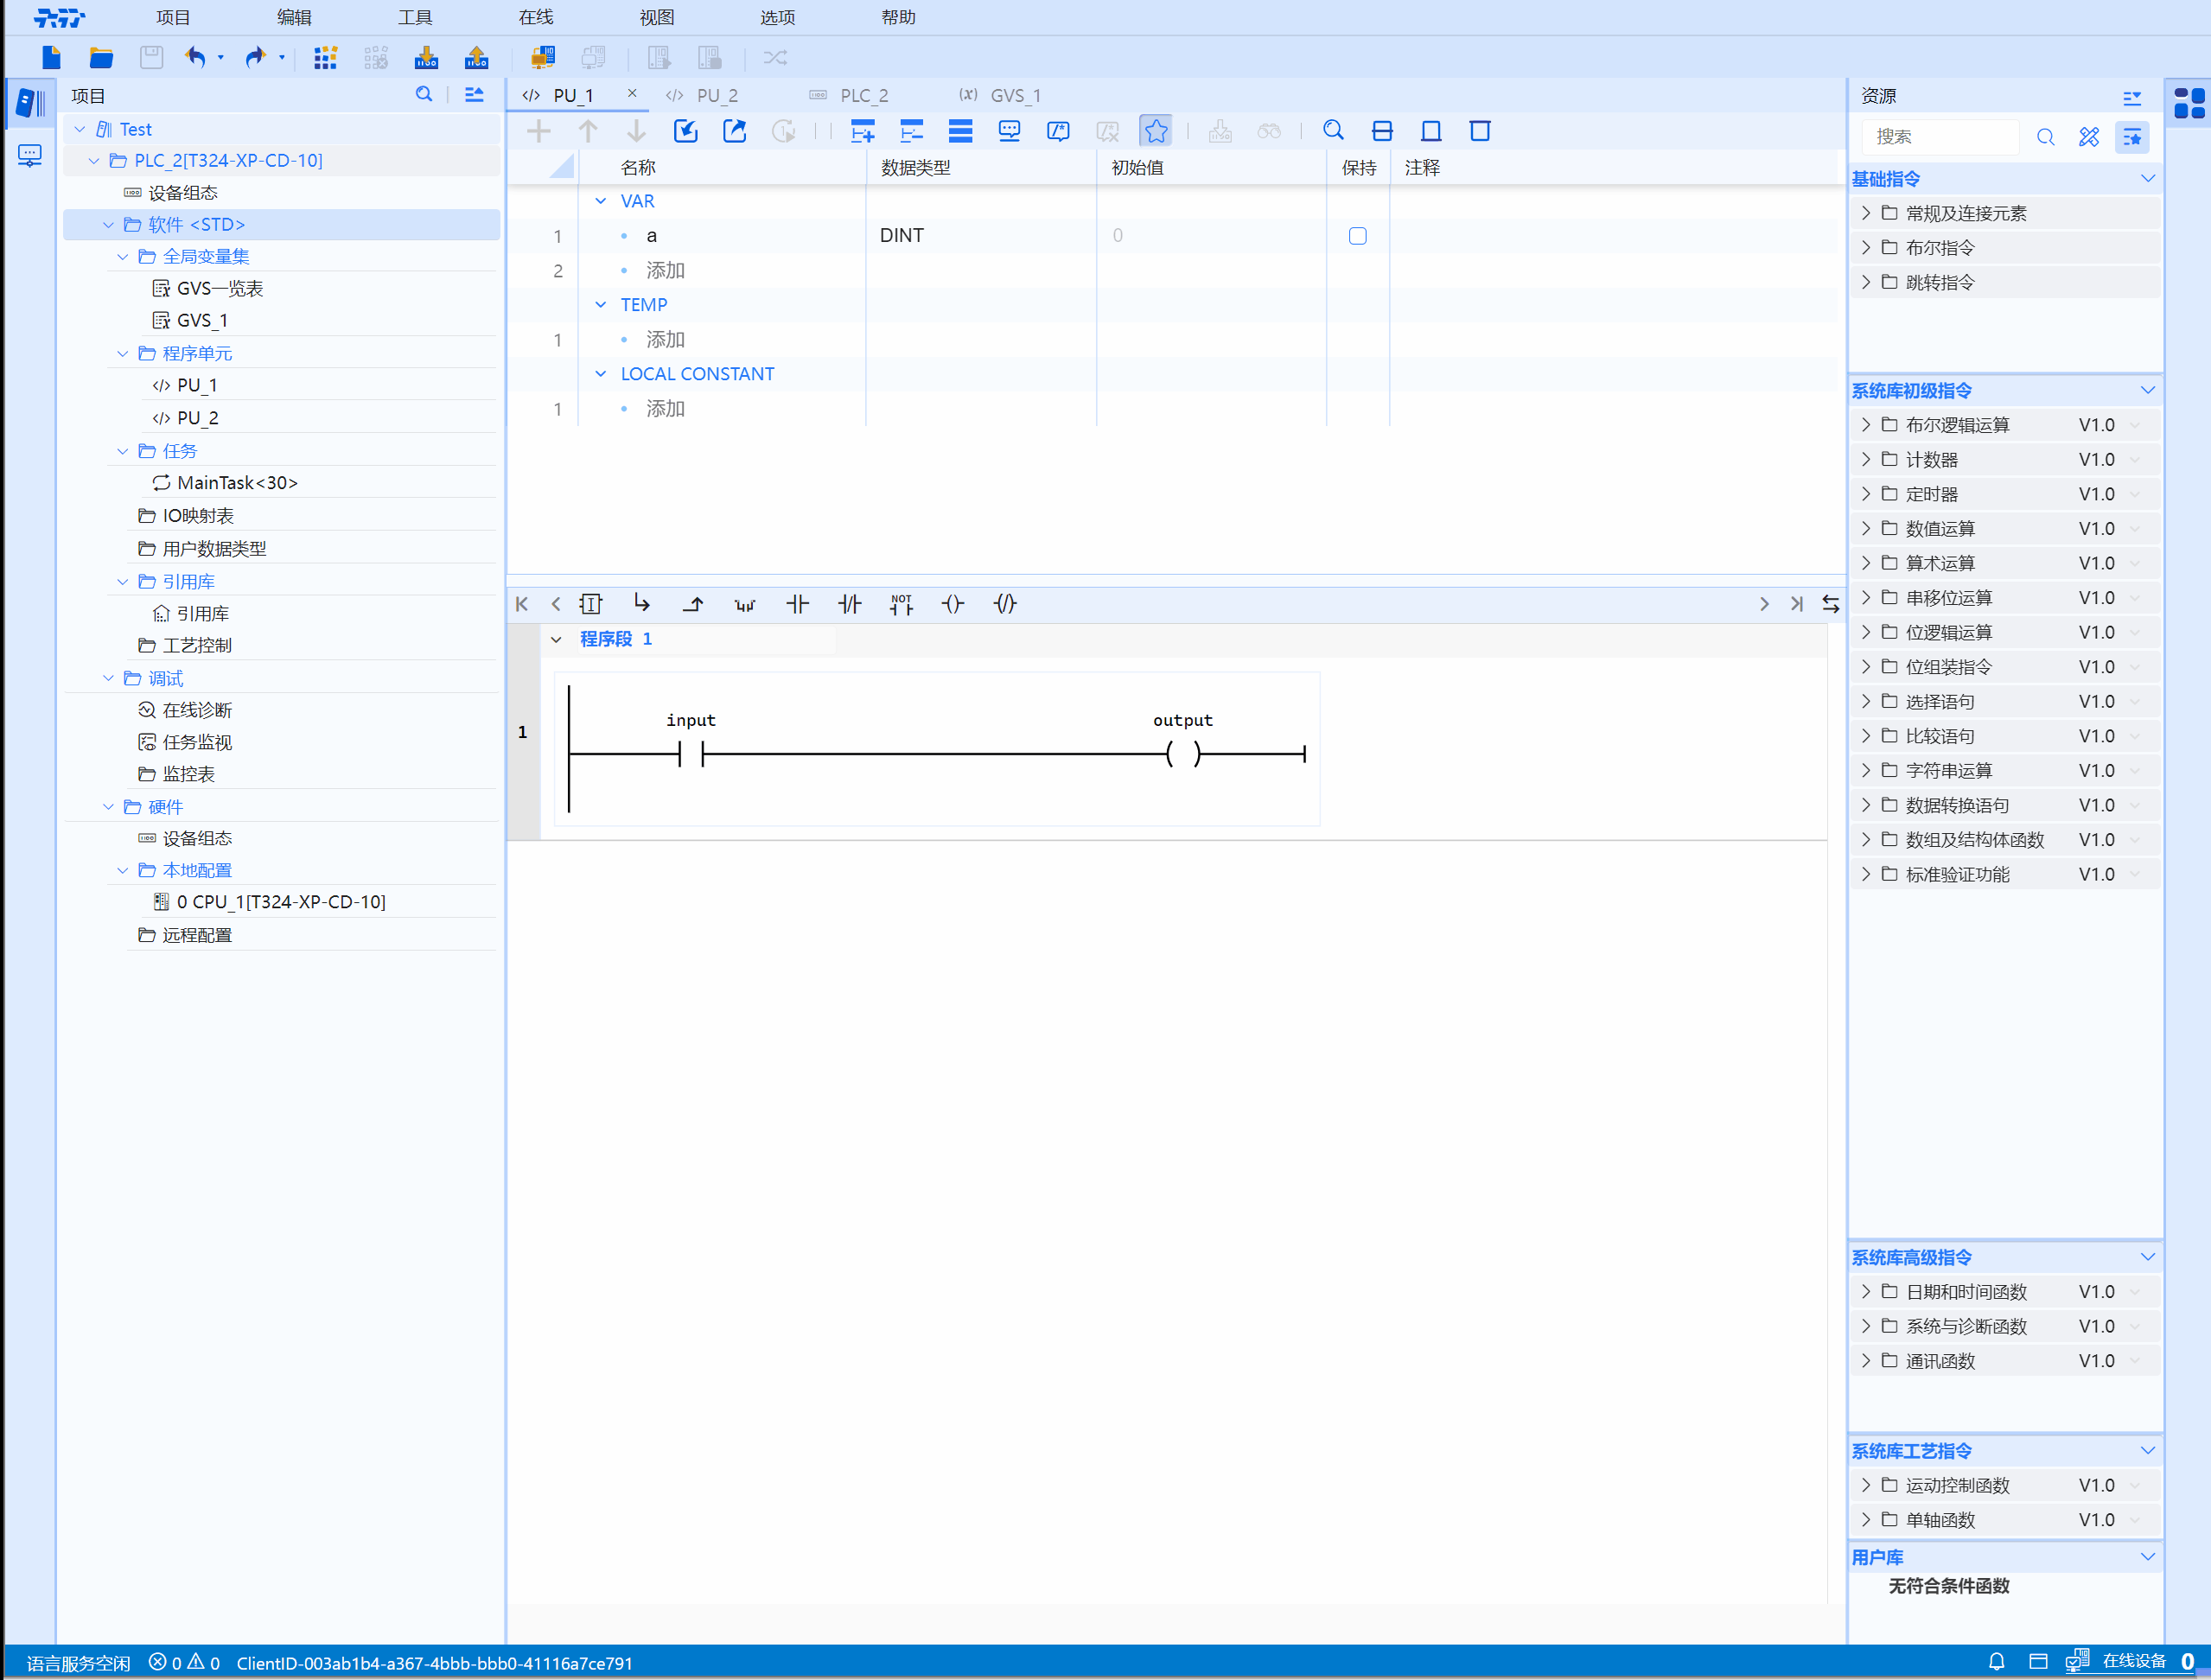Toggle the star favorites button in variable toolbar

point(1156,131)
